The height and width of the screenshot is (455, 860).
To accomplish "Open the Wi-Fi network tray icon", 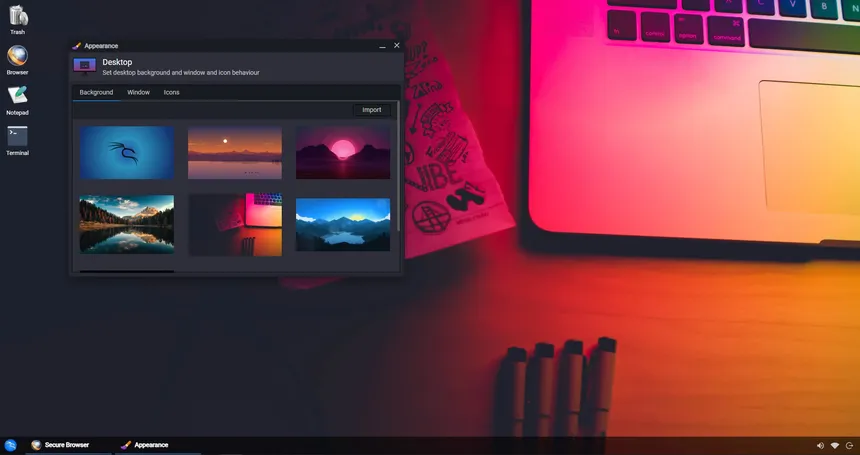I will pyautogui.click(x=835, y=446).
